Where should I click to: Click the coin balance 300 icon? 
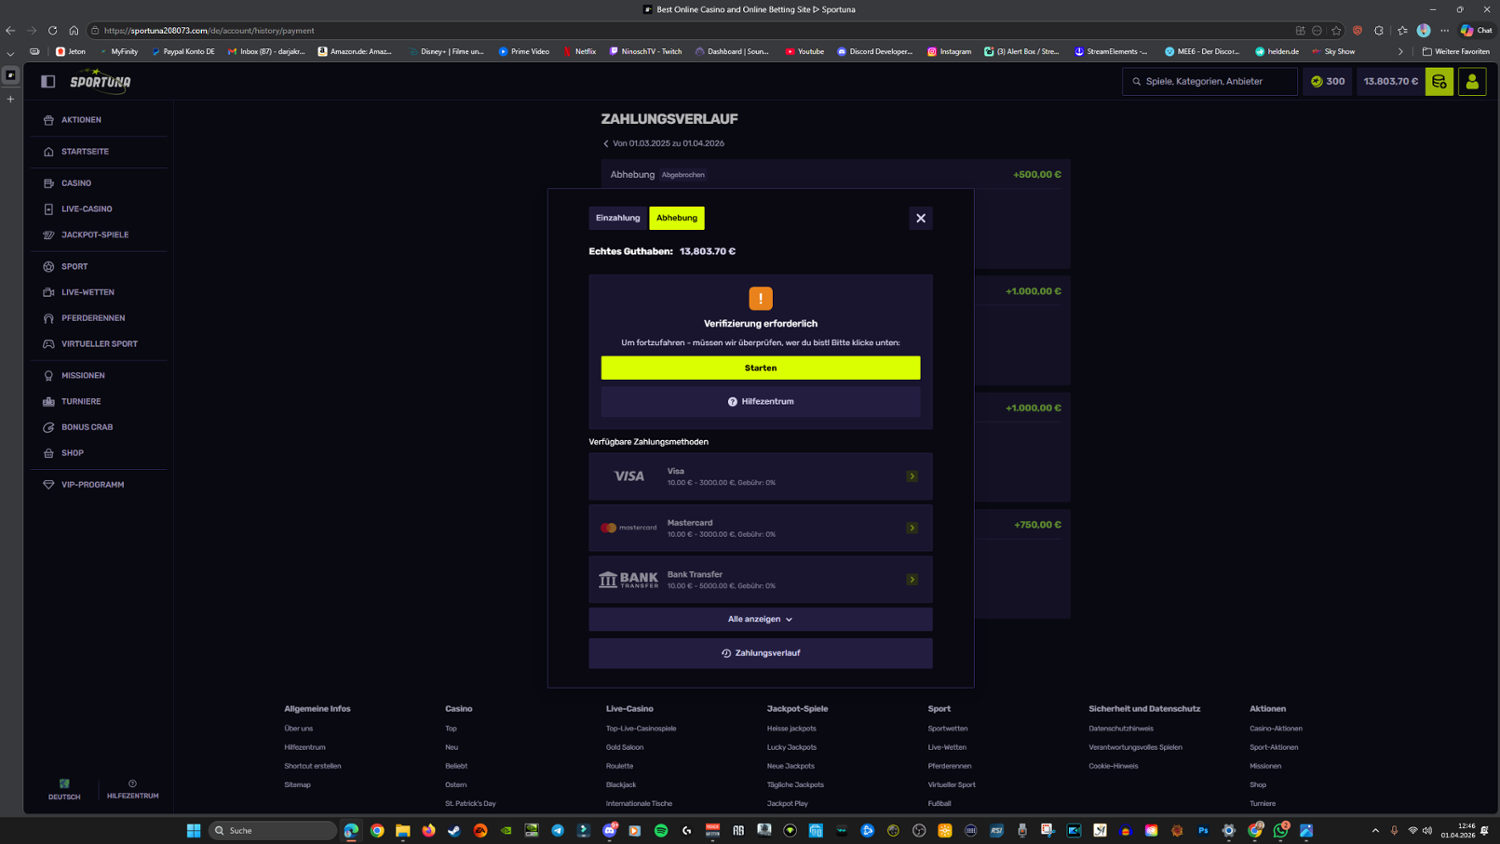tap(1327, 81)
